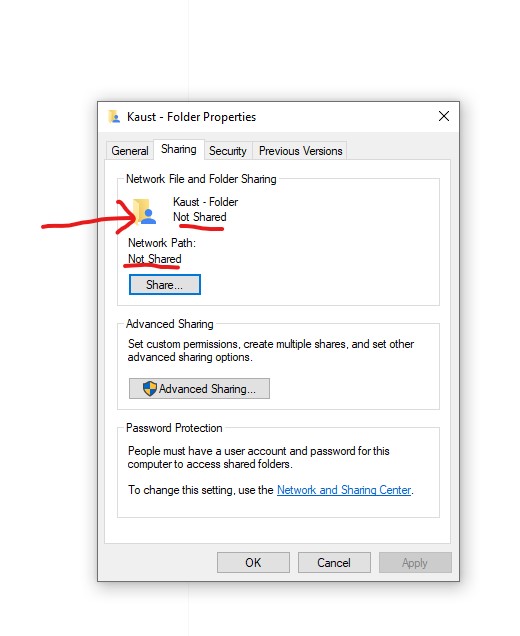Image resolution: width=520 pixels, height=636 pixels.
Task: Go to the Previous Versions tab
Action: coord(301,151)
